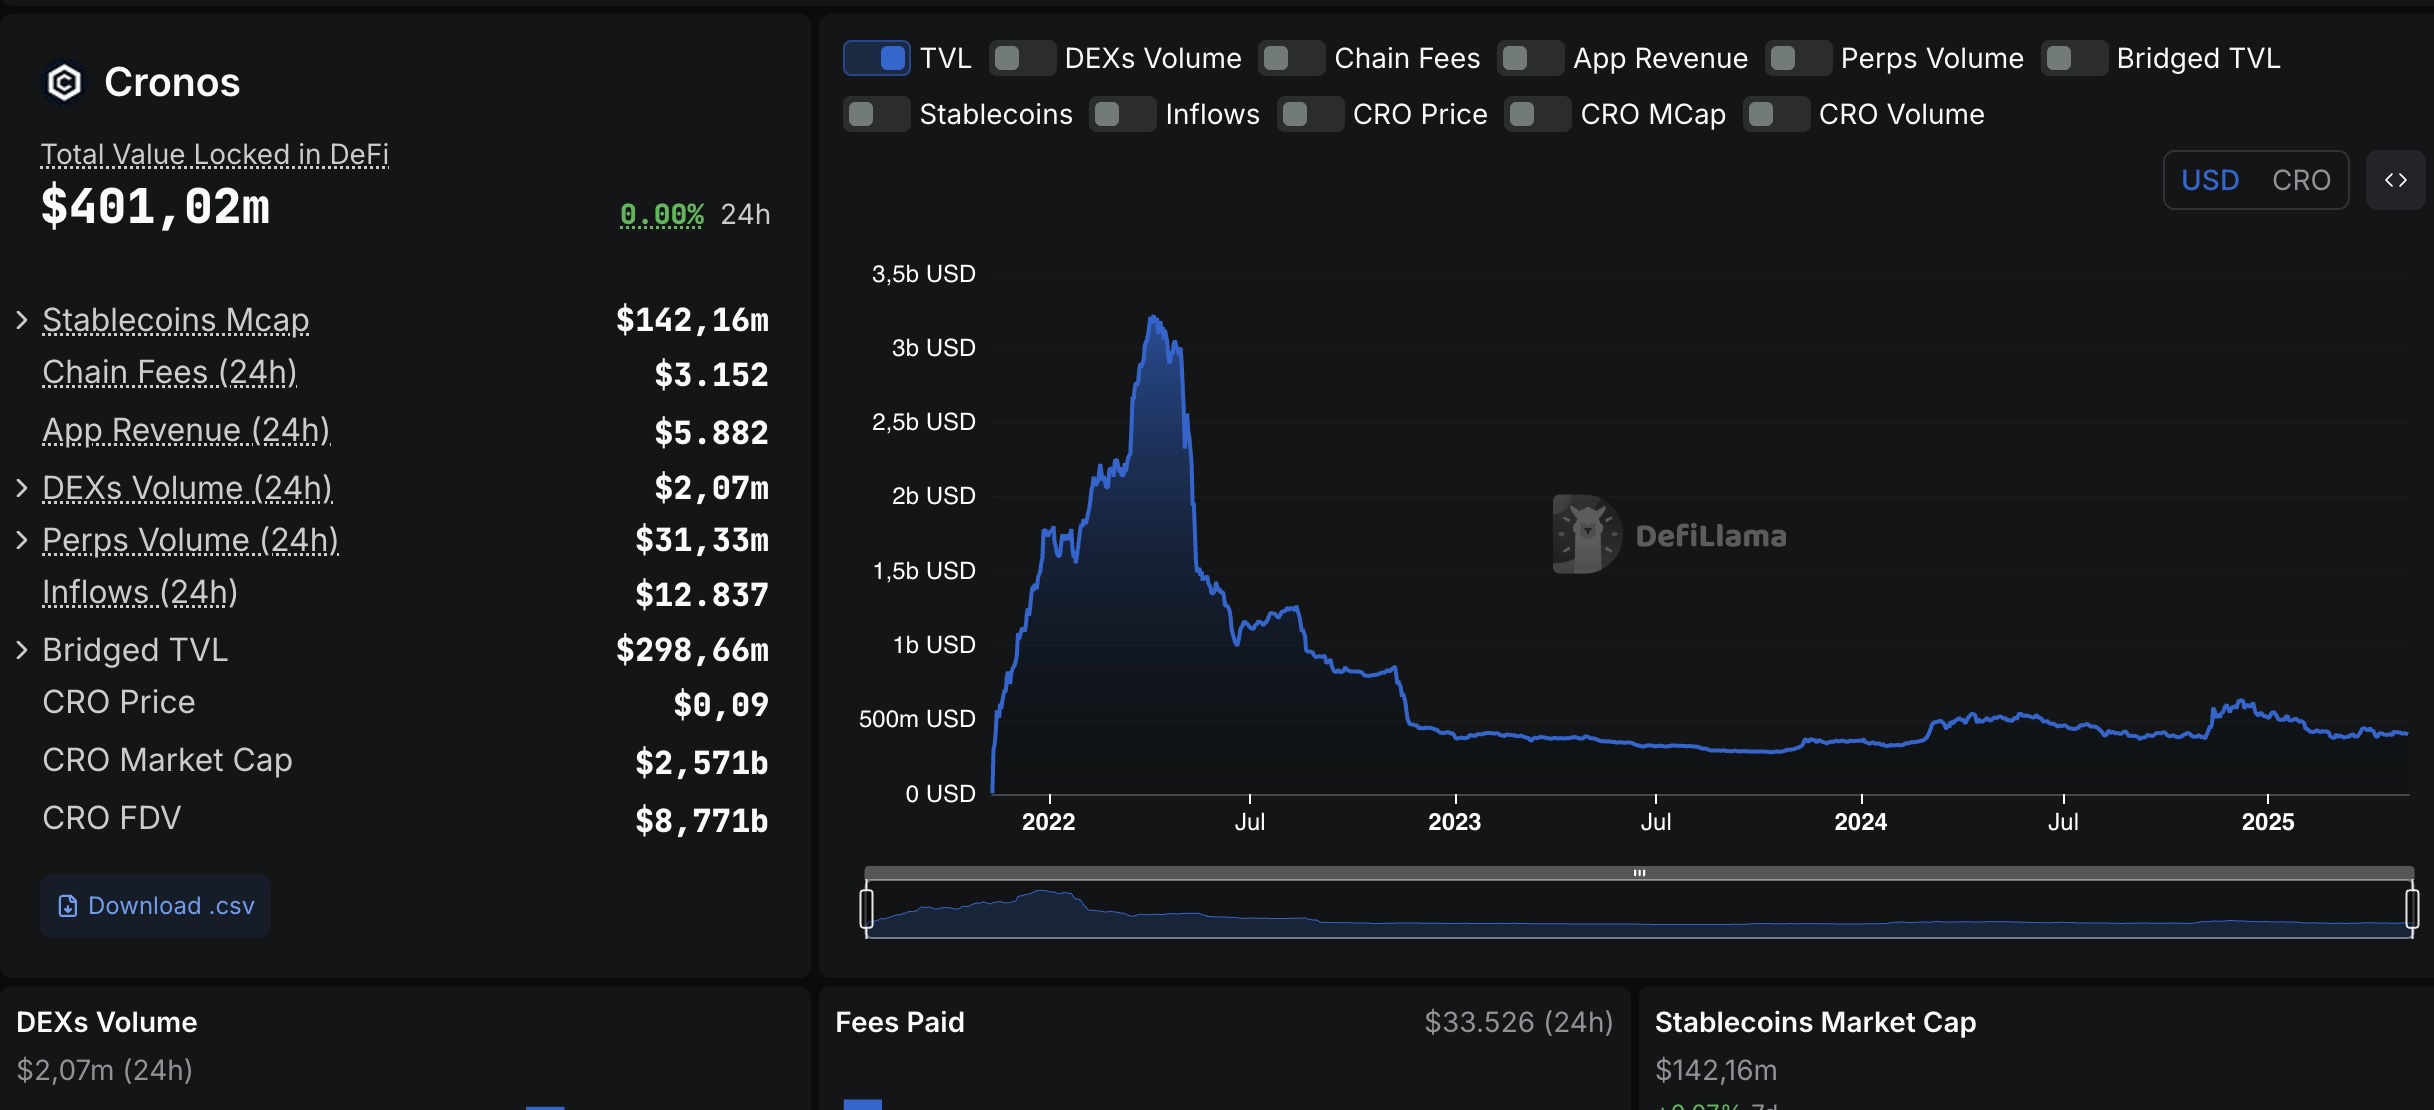This screenshot has width=2434, height=1110.
Task: Download the data as .csv
Action: 156,906
